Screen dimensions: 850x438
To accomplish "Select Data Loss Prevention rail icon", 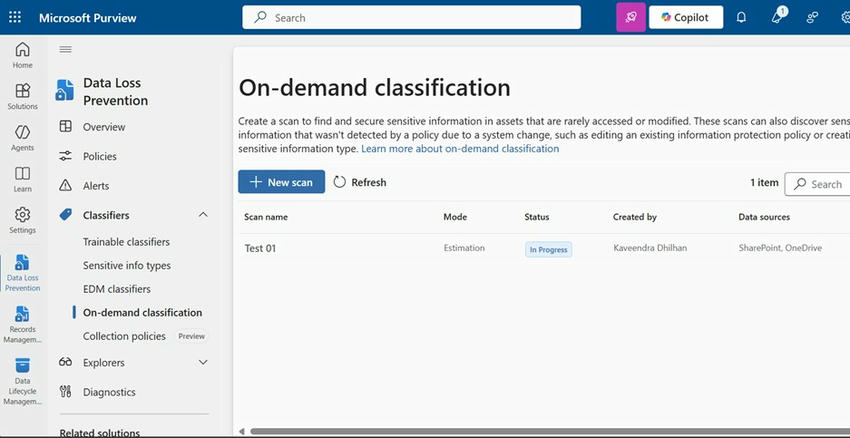I will 22,273.
